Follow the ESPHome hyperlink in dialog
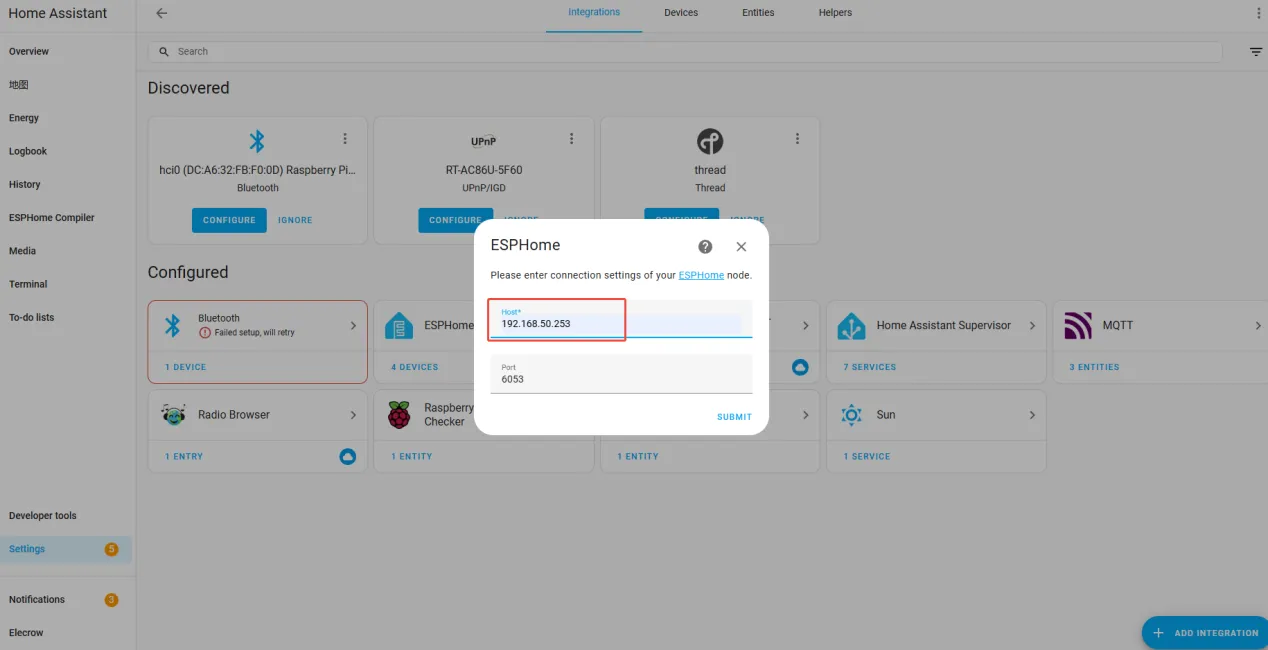This screenshot has width=1268, height=650. click(701, 275)
